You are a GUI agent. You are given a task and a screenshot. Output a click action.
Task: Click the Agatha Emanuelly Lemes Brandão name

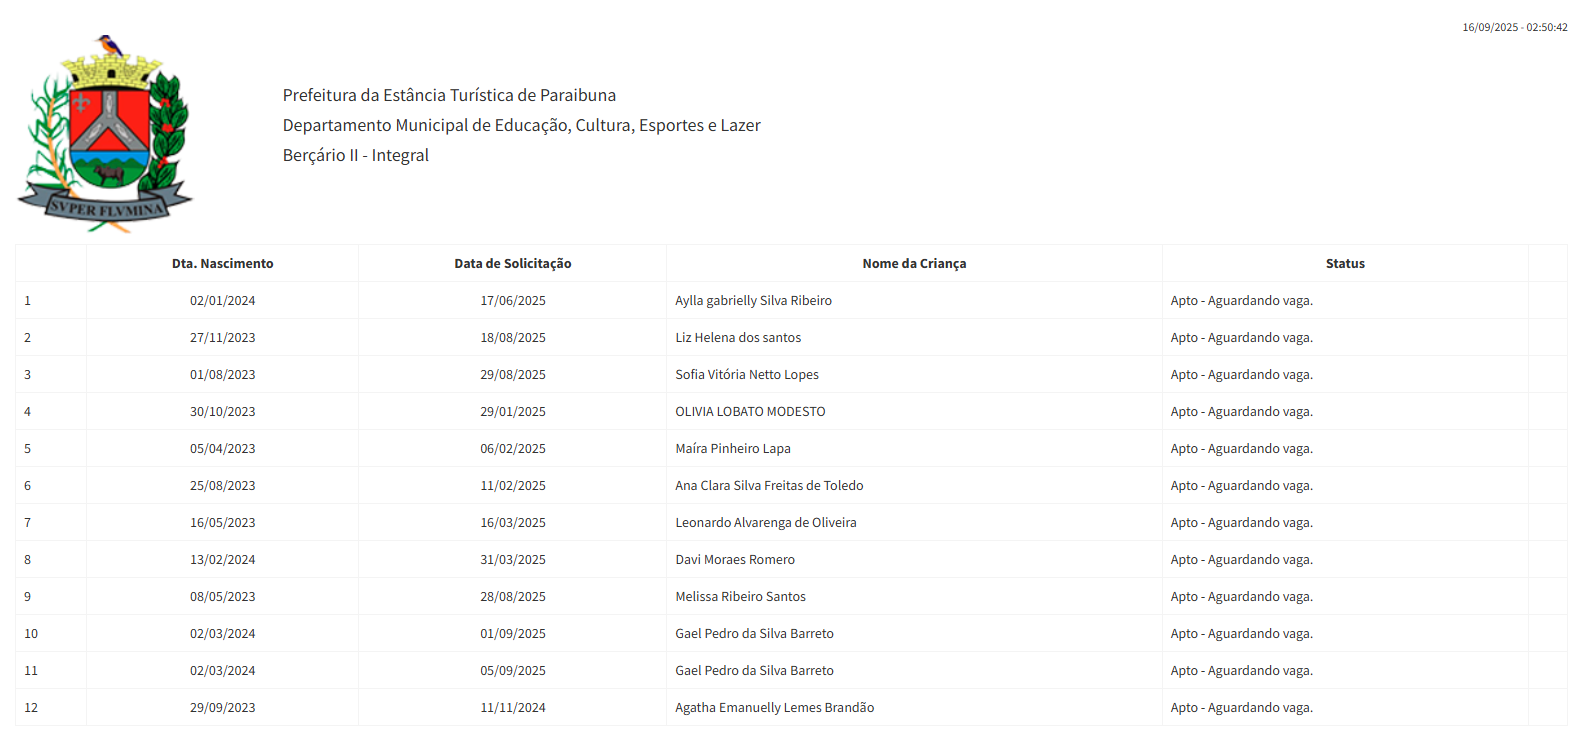coord(774,708)
